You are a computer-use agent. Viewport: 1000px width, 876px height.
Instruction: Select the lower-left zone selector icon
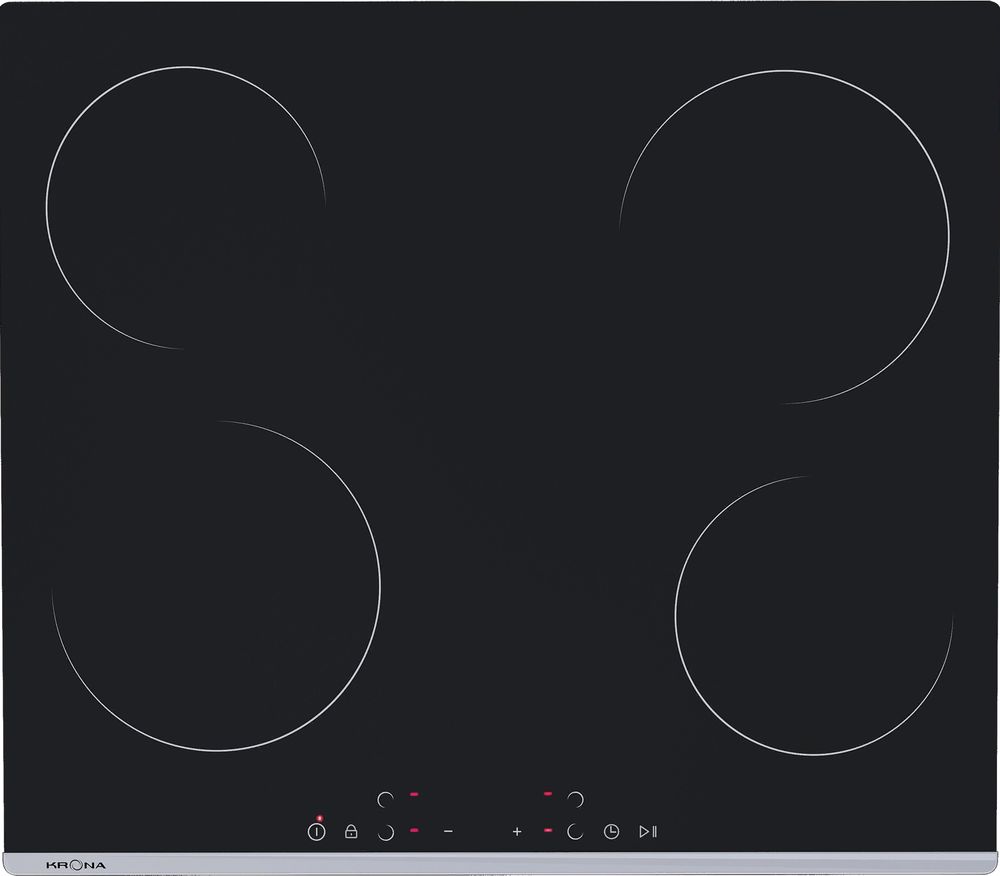pos(386,831)
